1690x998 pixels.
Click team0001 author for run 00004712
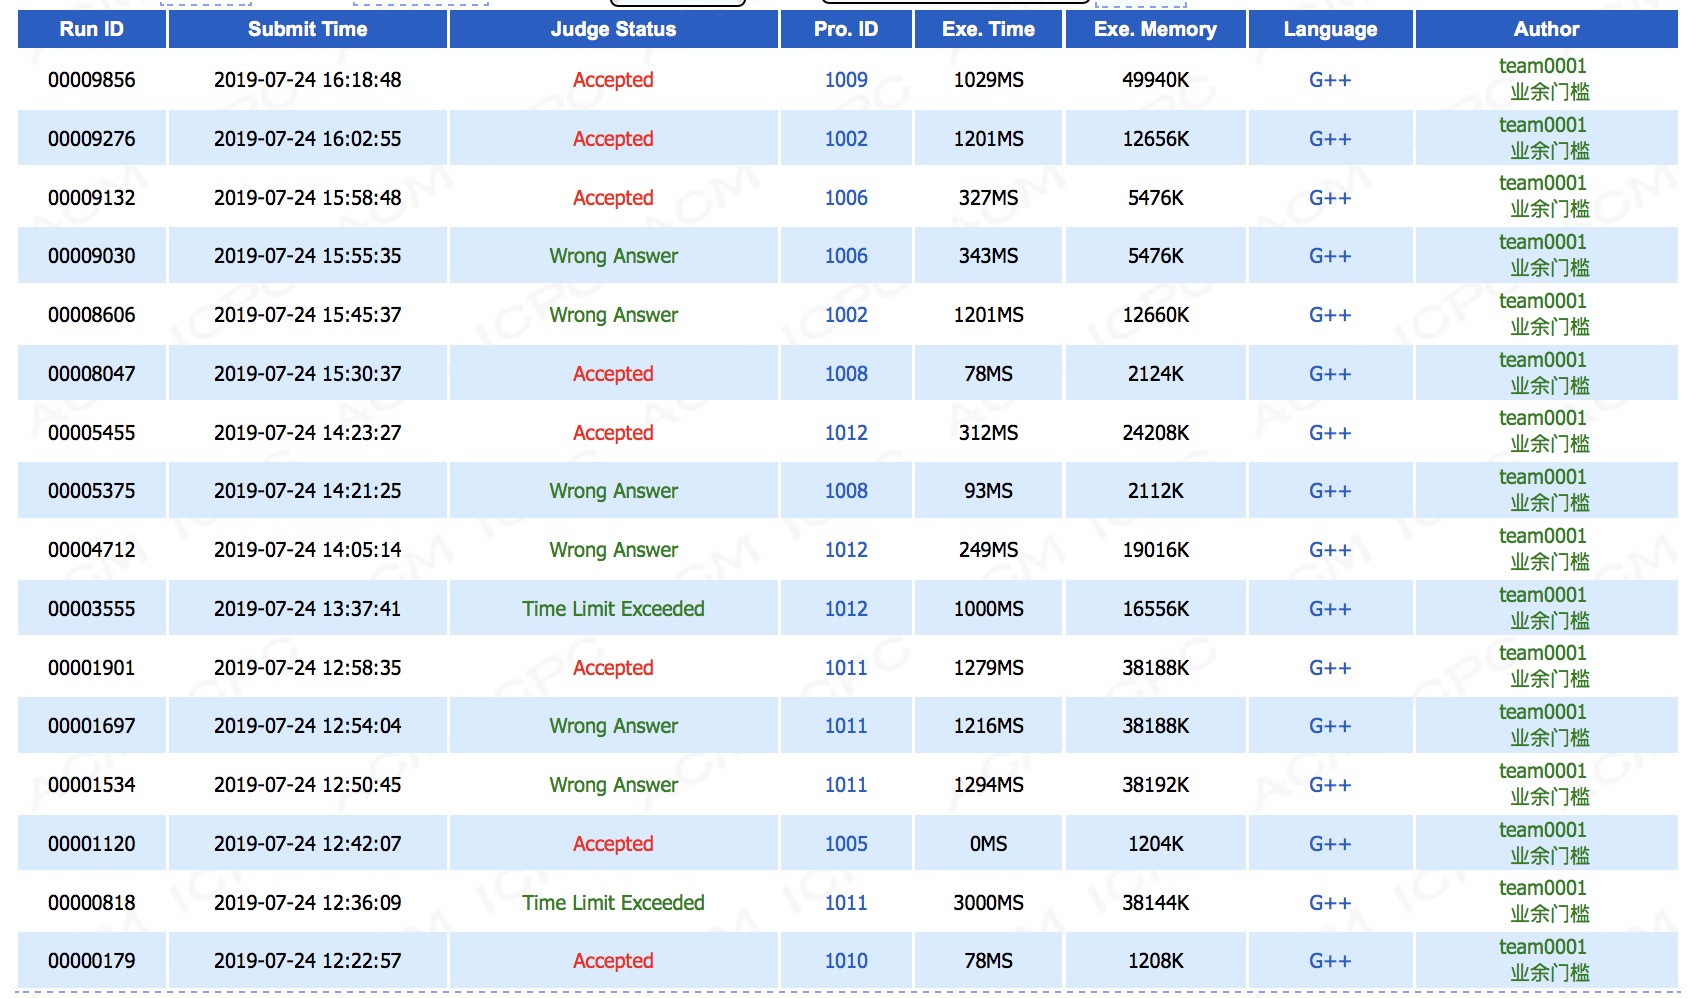click(1542, 537)
